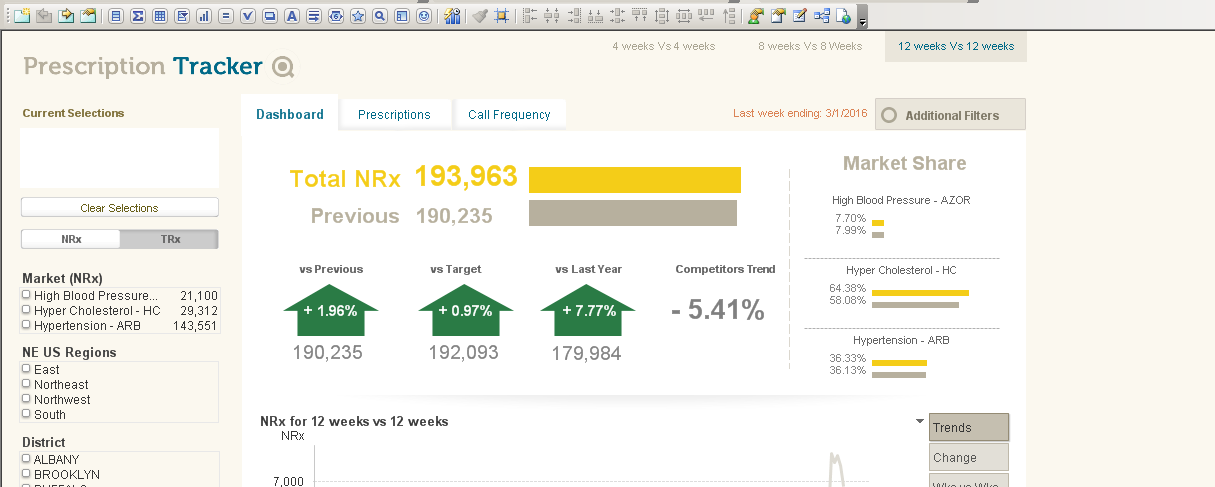Check the Hyper Cholesterol - HC market box

[26, 310]
